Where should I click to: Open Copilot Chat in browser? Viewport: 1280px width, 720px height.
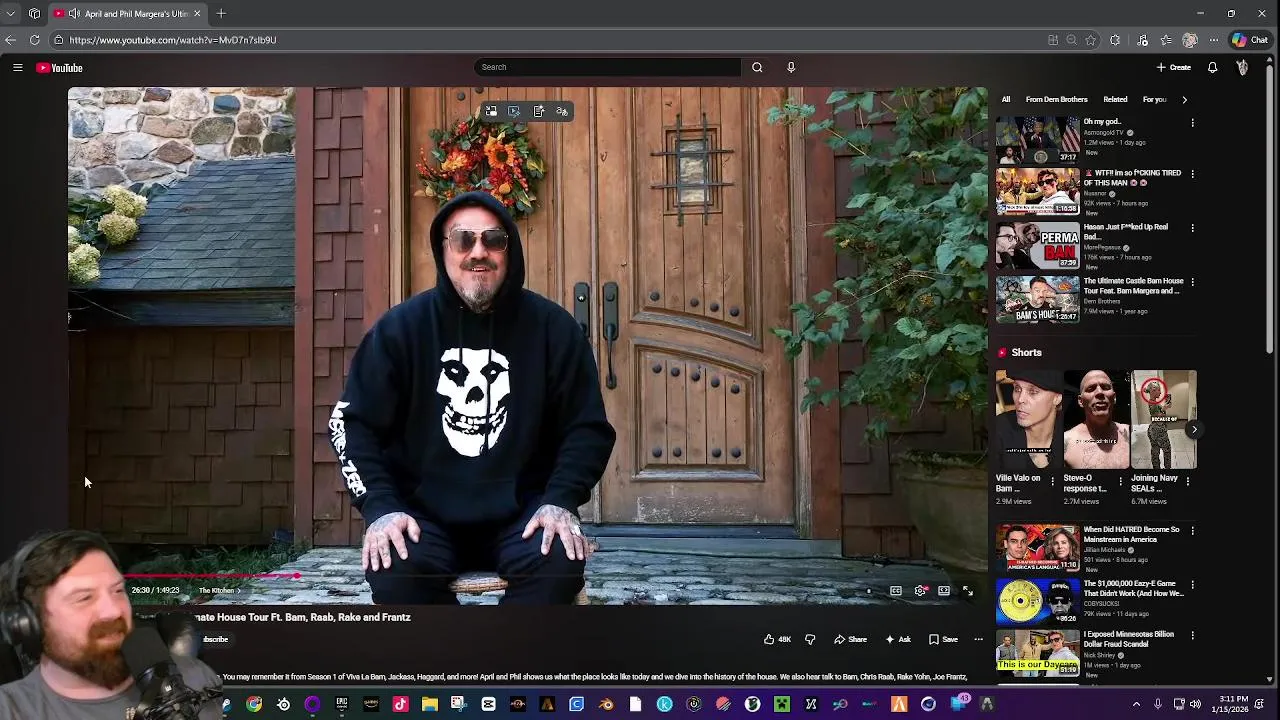tap(1250, 40)
